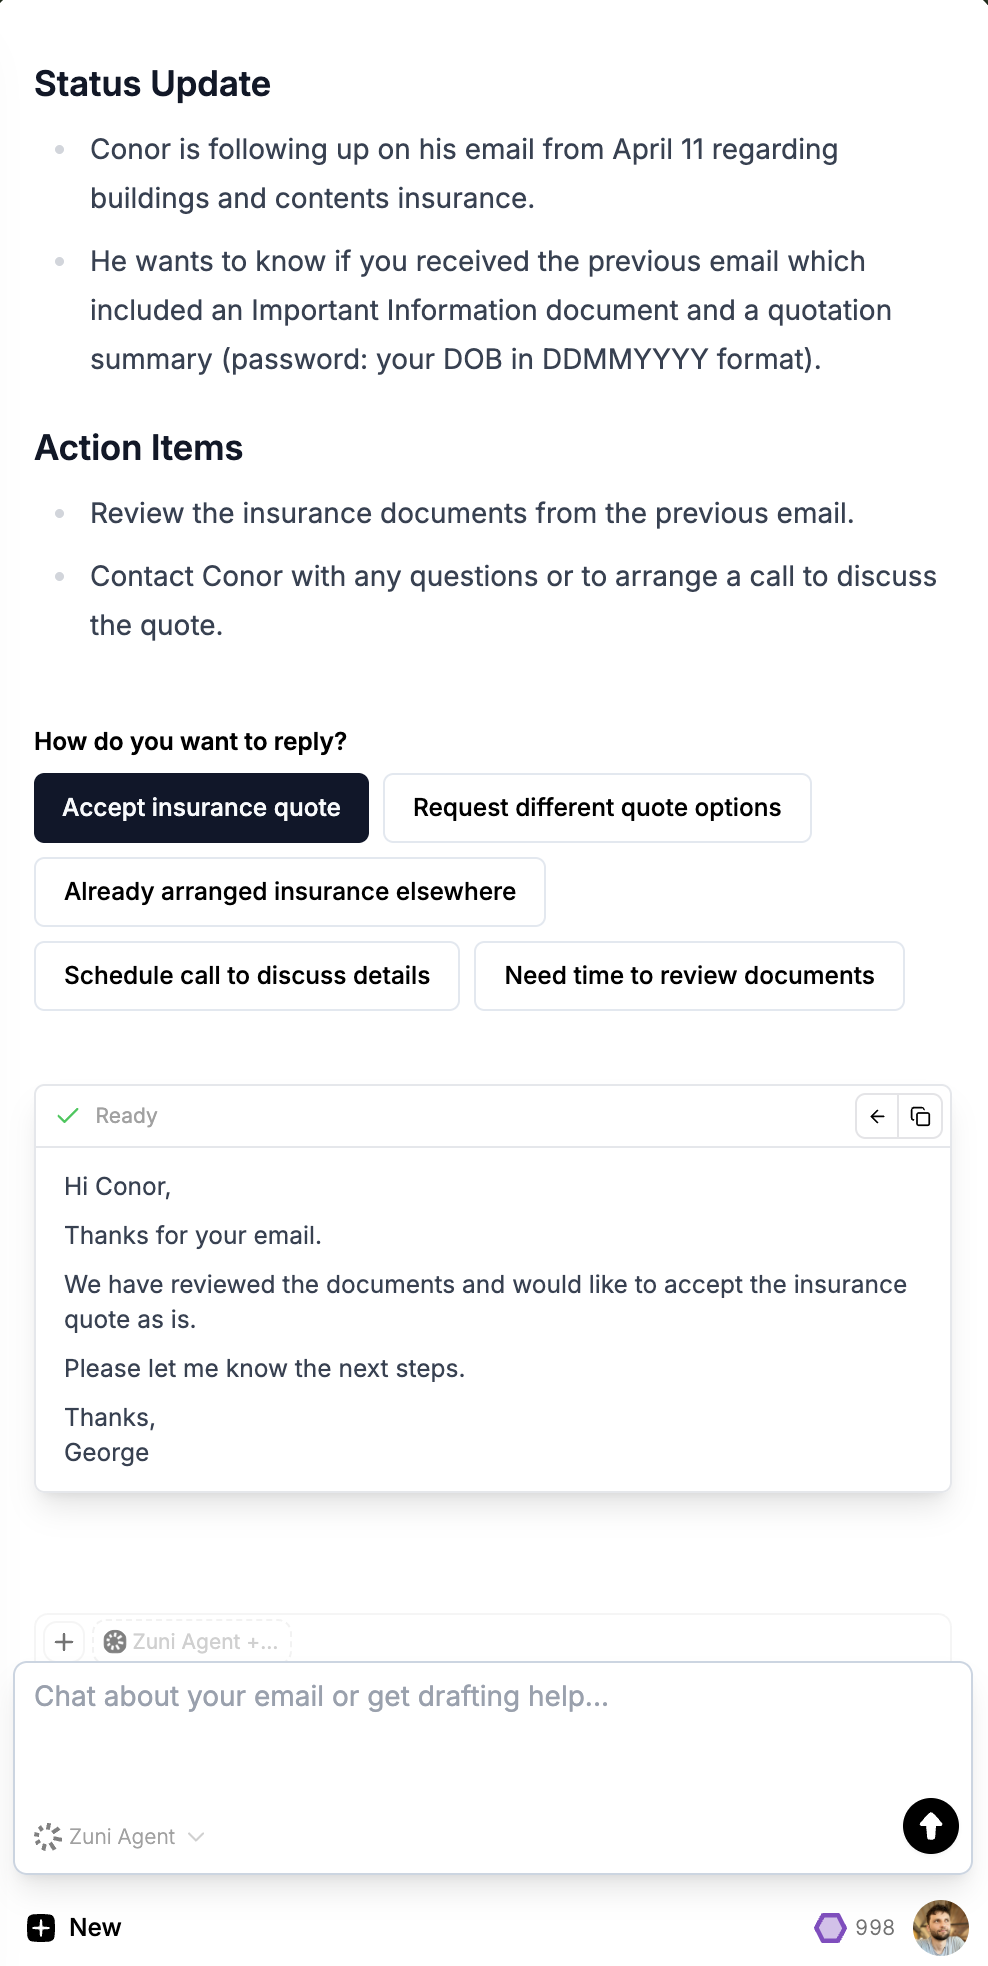988x1966 pixels.
Task: Focus the chat drafting help input field
Action: click(x=493, y=1740)
